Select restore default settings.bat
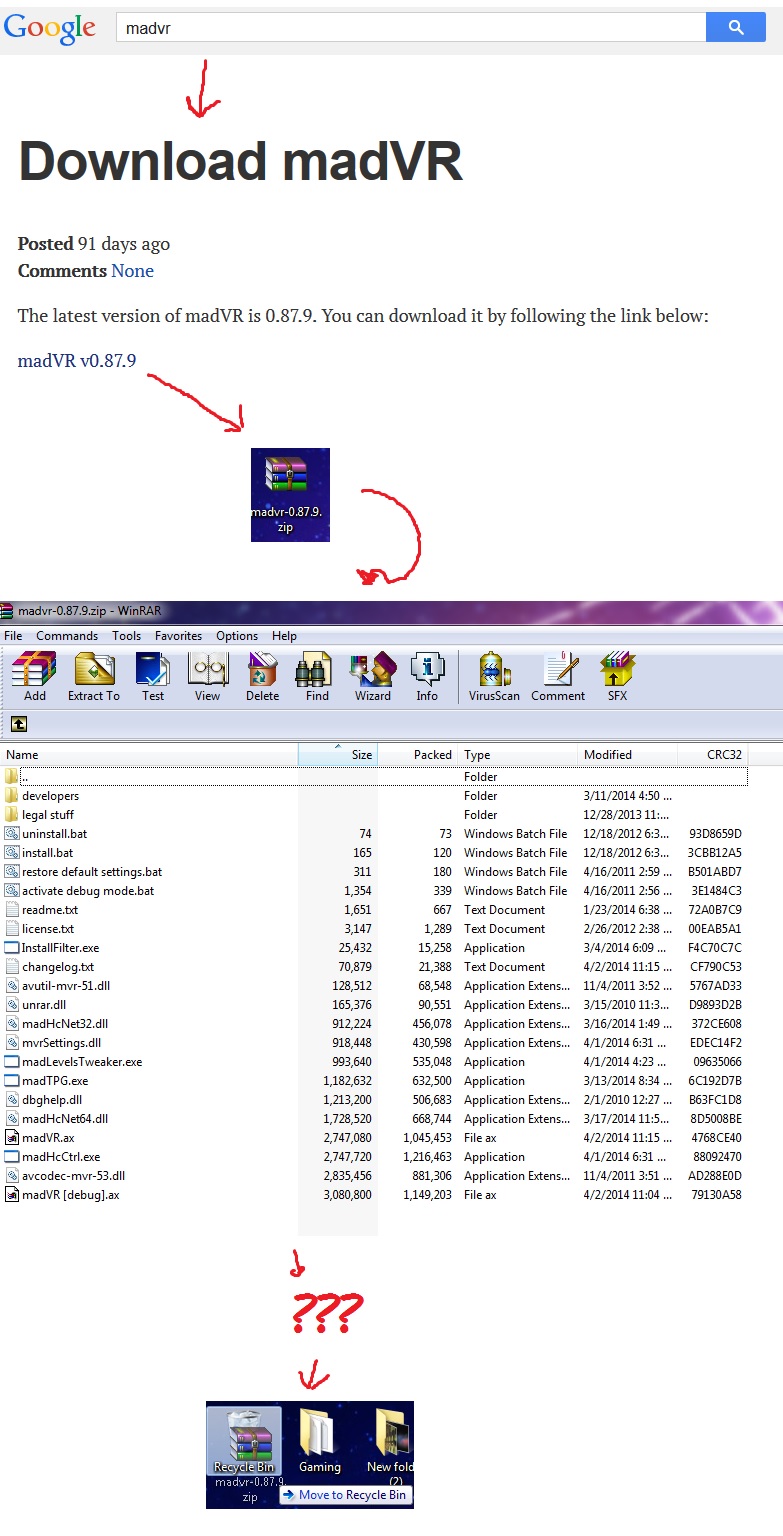Viewport: 783px width, 1536px height. [x=374, y=872]
